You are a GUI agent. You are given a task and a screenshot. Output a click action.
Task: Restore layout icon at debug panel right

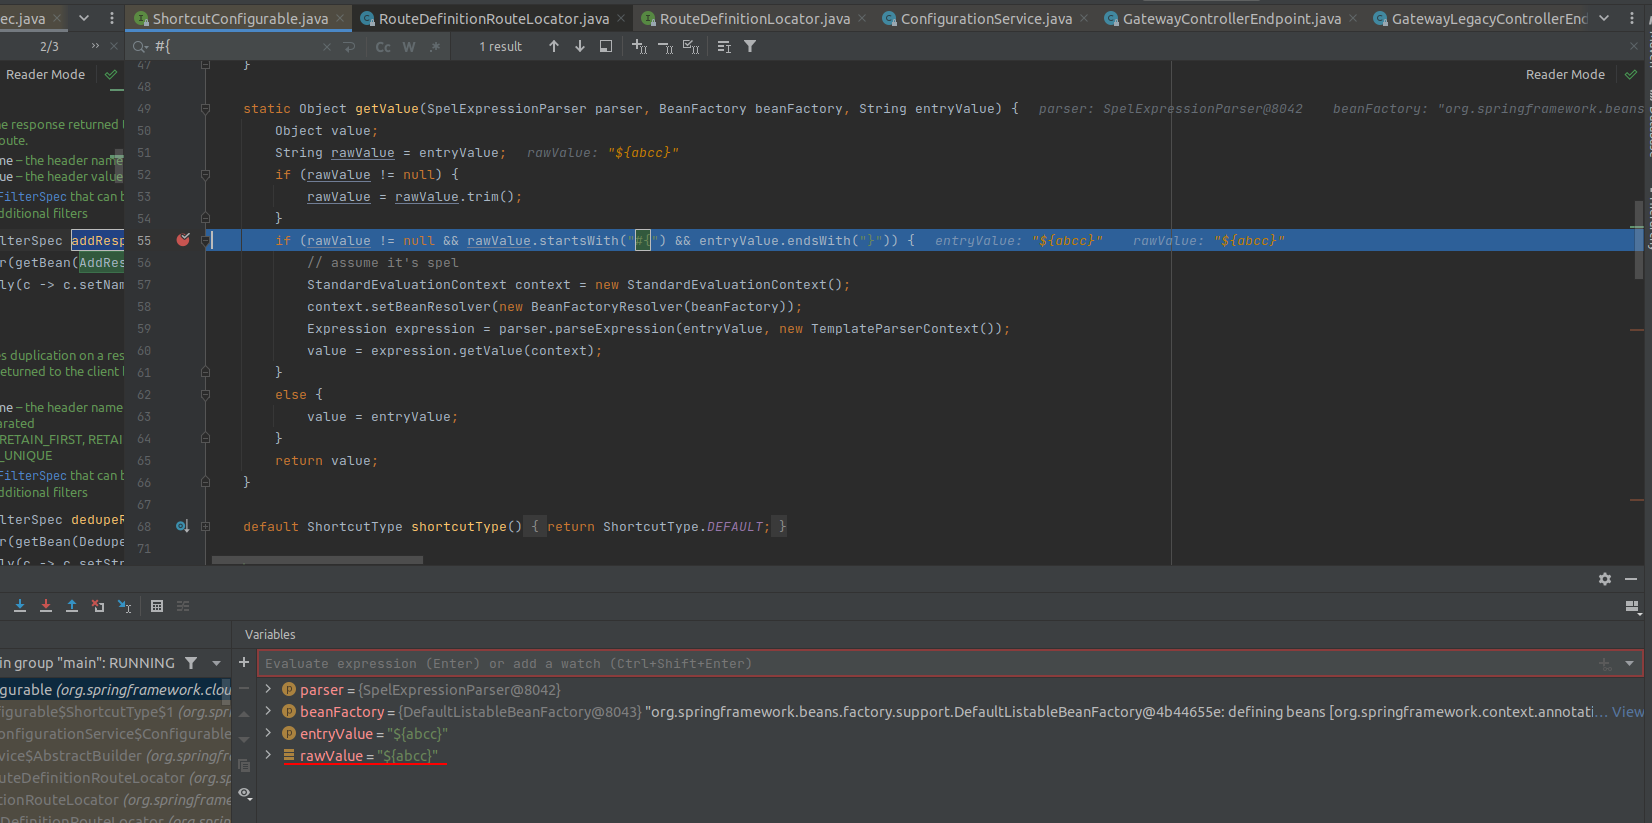pos(1632,606)
